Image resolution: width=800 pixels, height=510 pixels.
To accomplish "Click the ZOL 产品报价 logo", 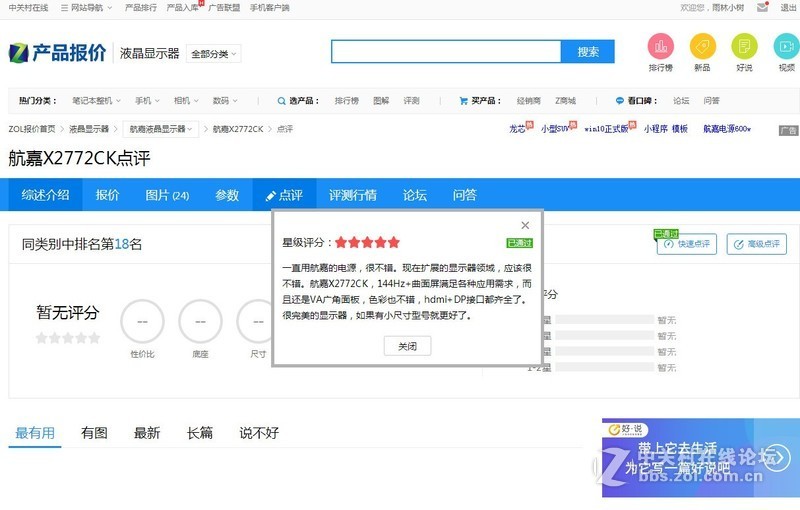I will click(57, 53).
